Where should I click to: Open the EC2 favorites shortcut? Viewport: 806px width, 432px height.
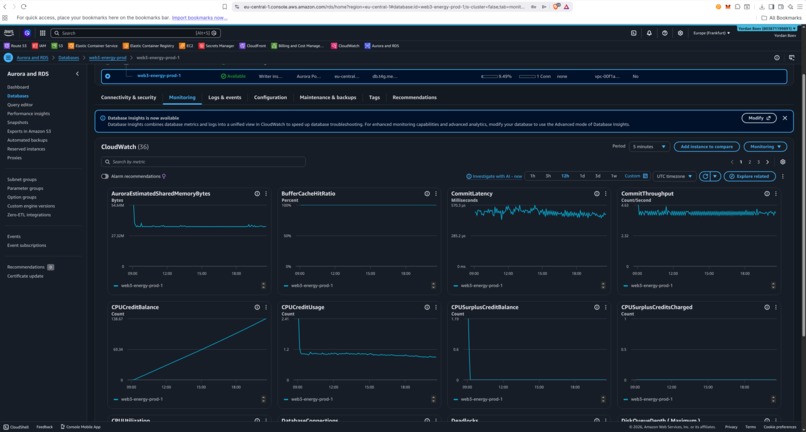(x=186, y=46)
